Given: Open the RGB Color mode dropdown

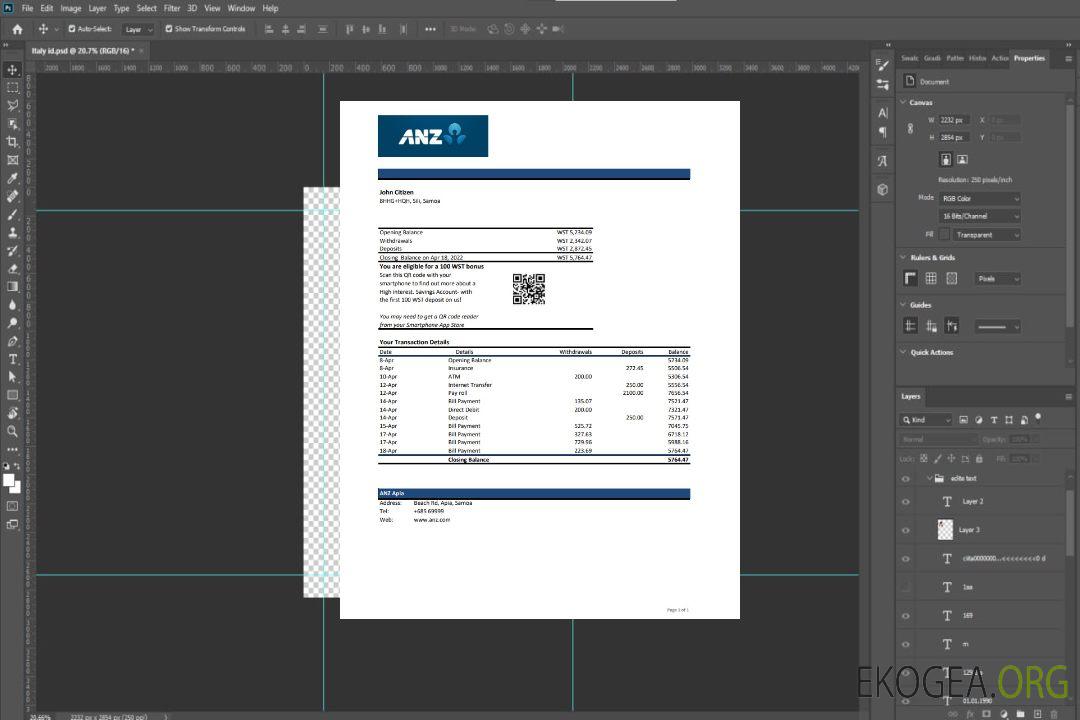Looking at the screenshot, I should [979, 199].
